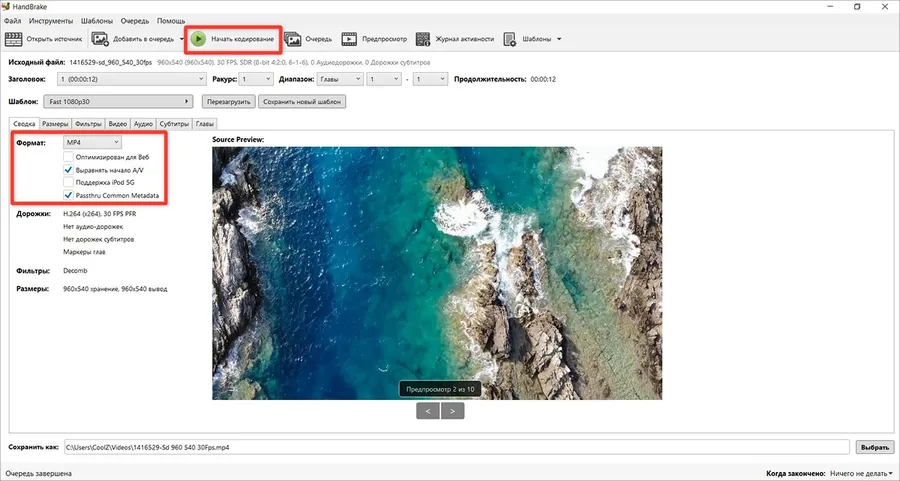Screen dimensions: 900x481
Task: Open the Заголовок title dropdown
Action: (x=131, y=79)
